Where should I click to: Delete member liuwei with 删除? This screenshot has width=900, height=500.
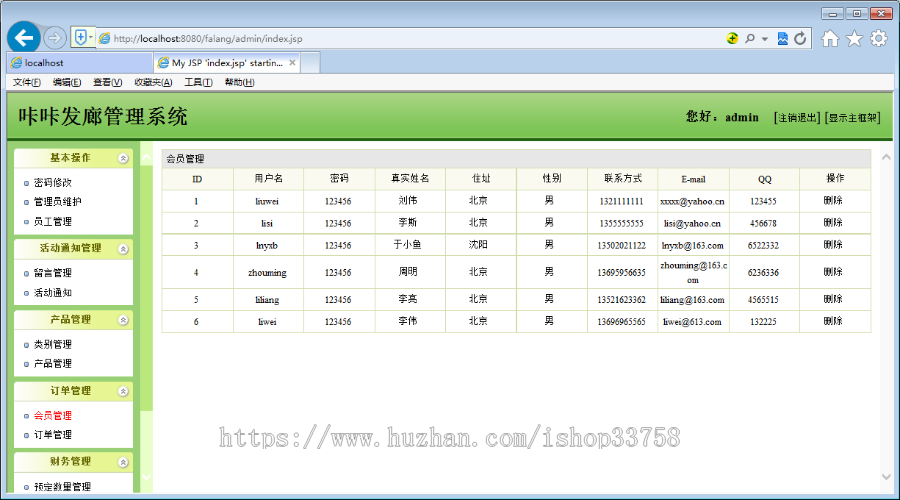tap(833, 200)
